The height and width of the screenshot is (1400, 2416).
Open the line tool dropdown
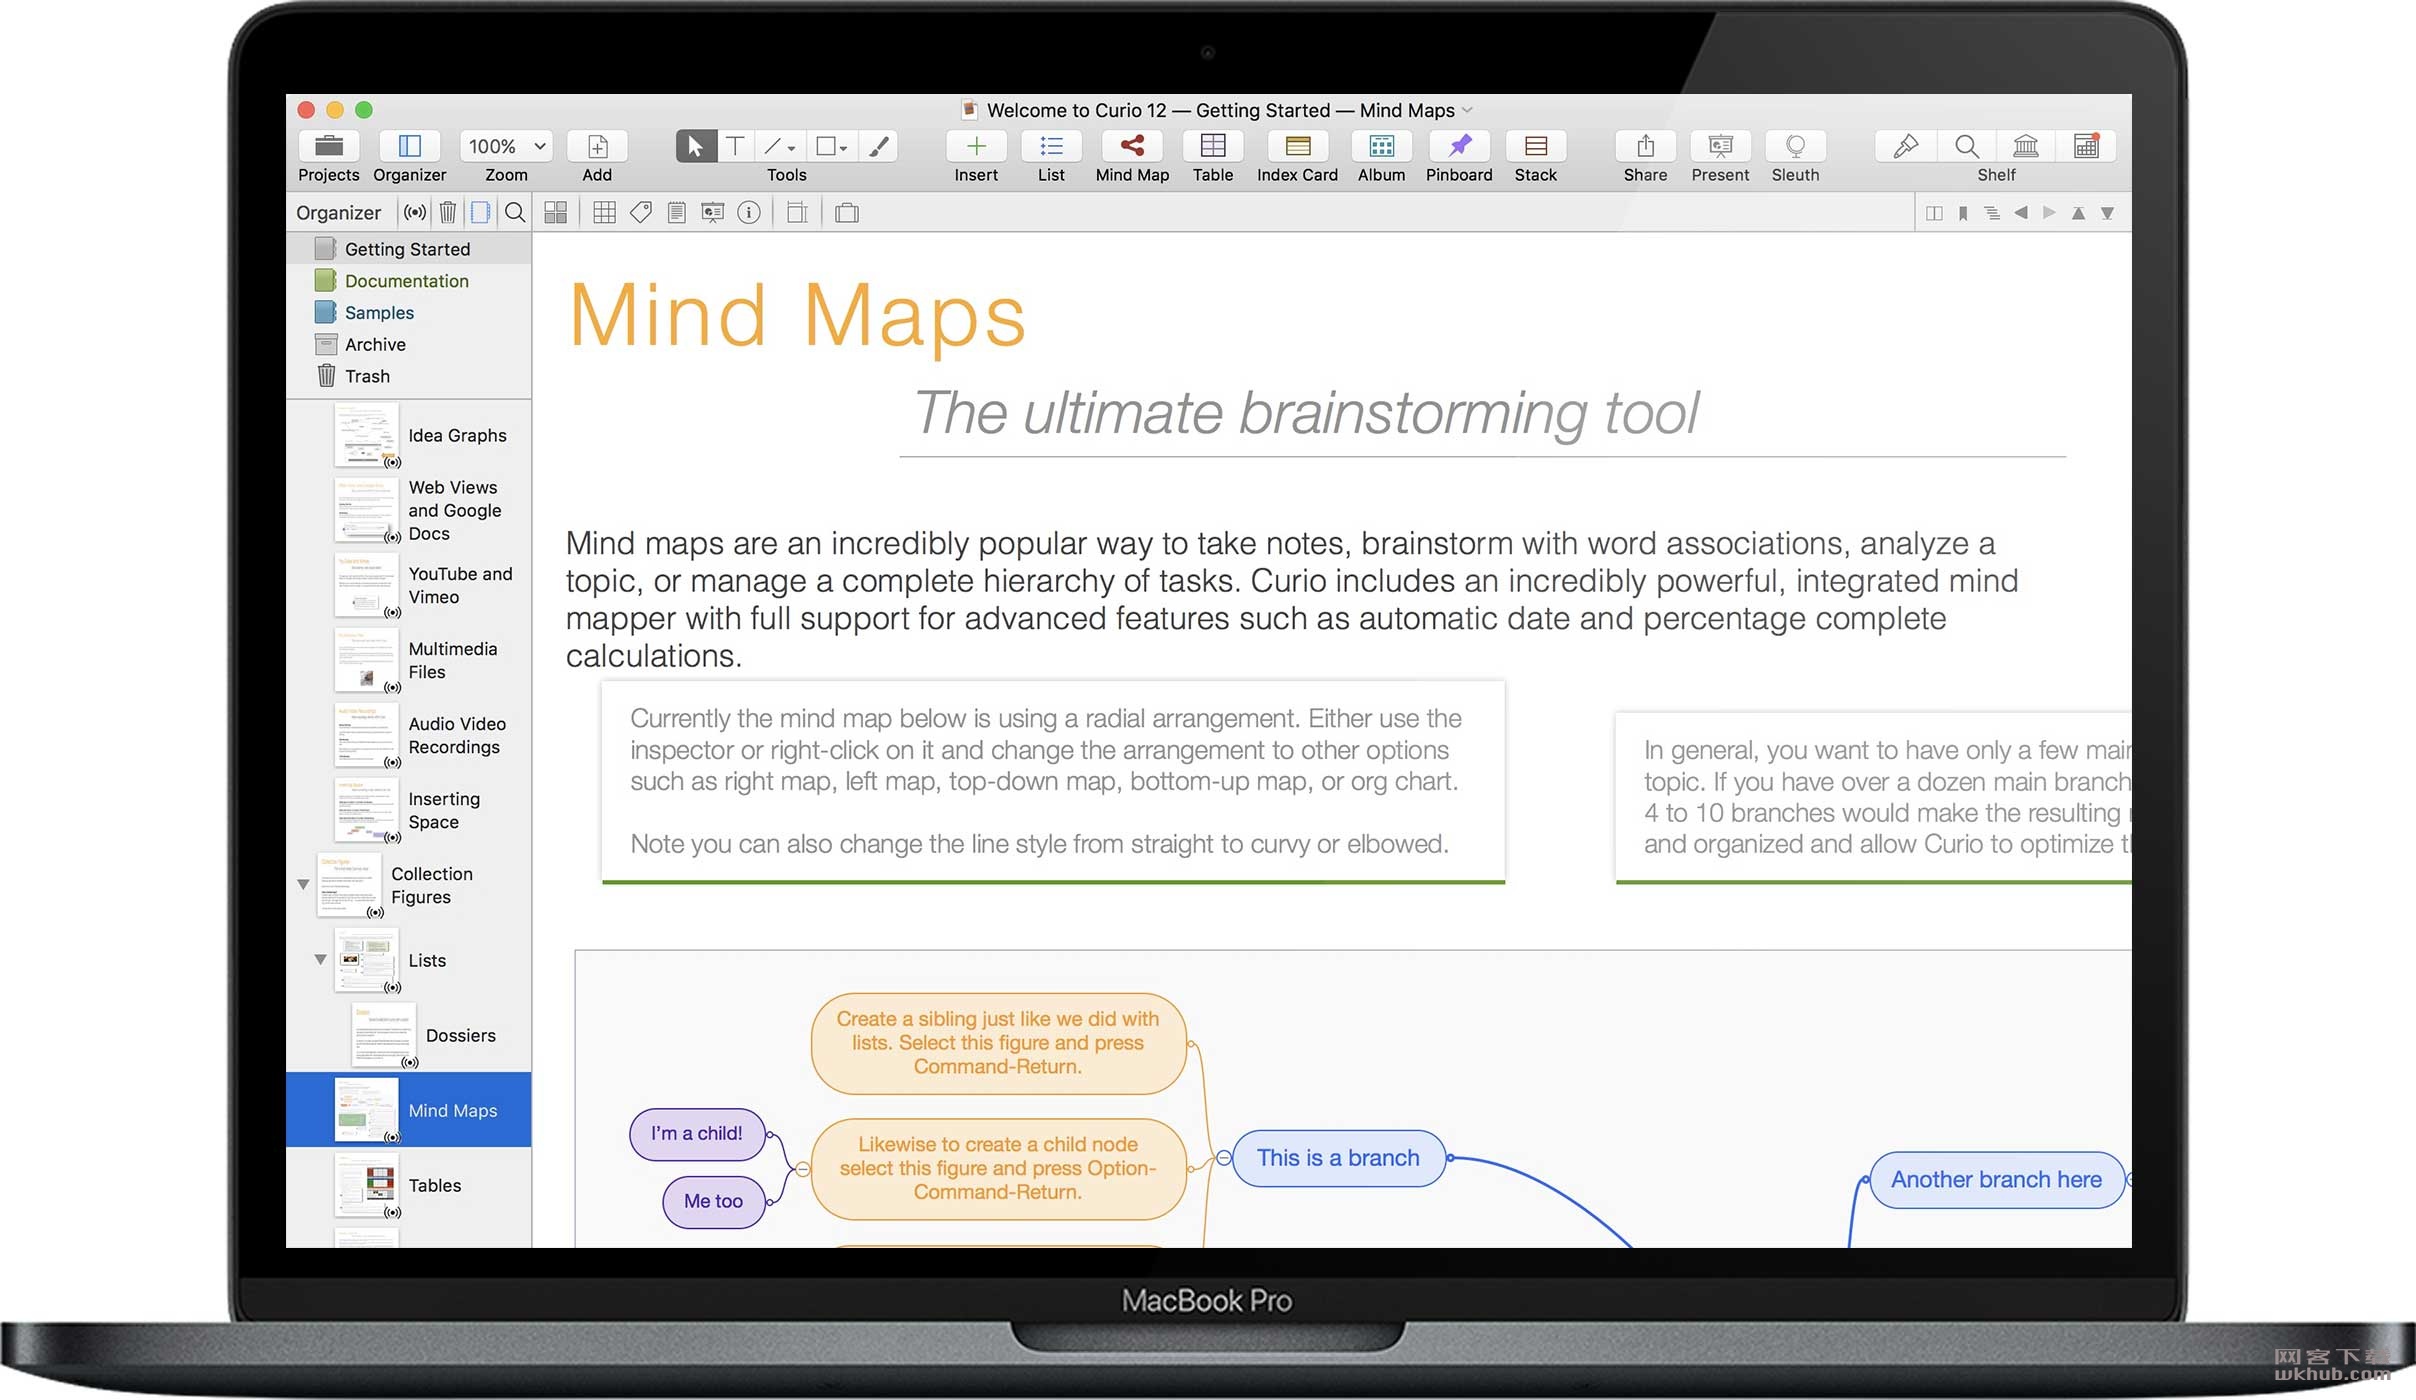[x=779, y=146]
